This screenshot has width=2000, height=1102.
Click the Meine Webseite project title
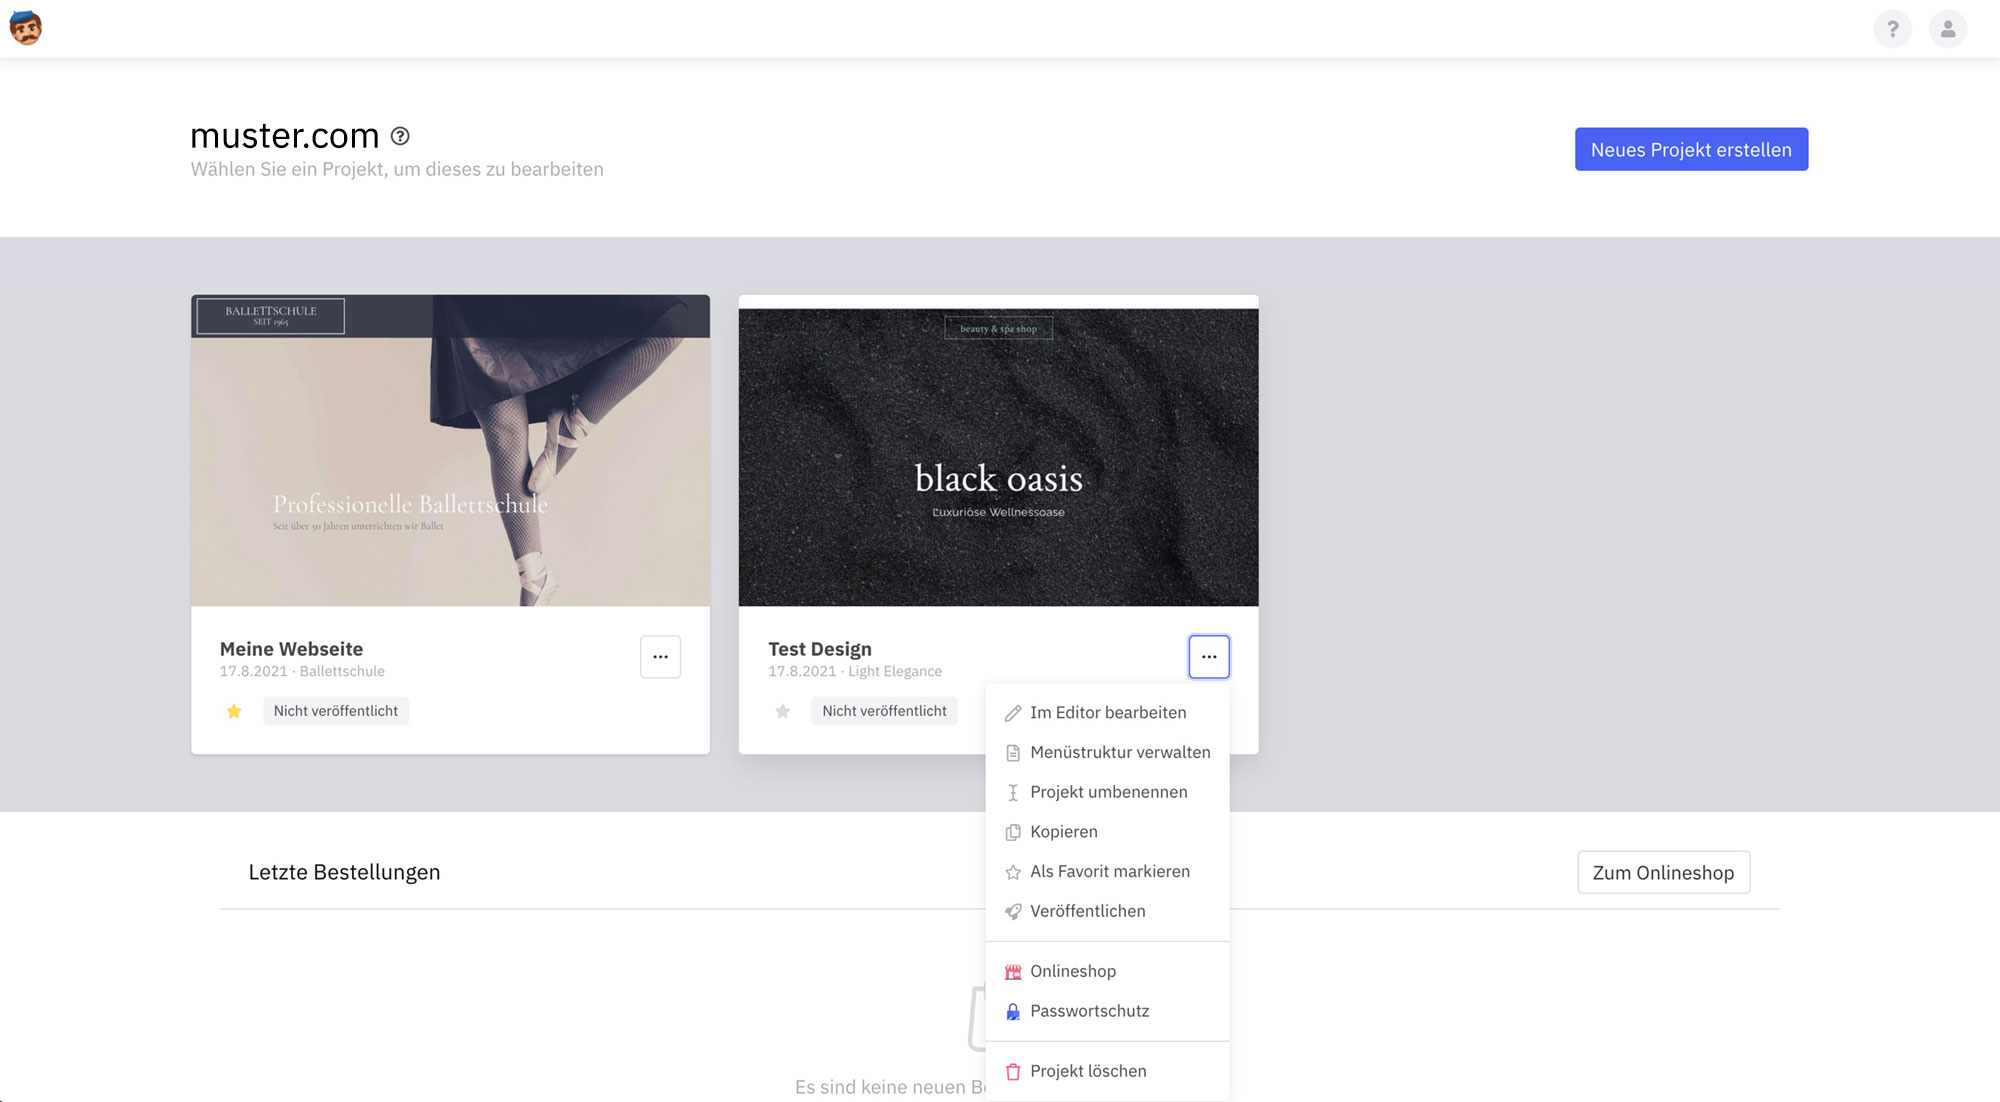tap(291, 649)
